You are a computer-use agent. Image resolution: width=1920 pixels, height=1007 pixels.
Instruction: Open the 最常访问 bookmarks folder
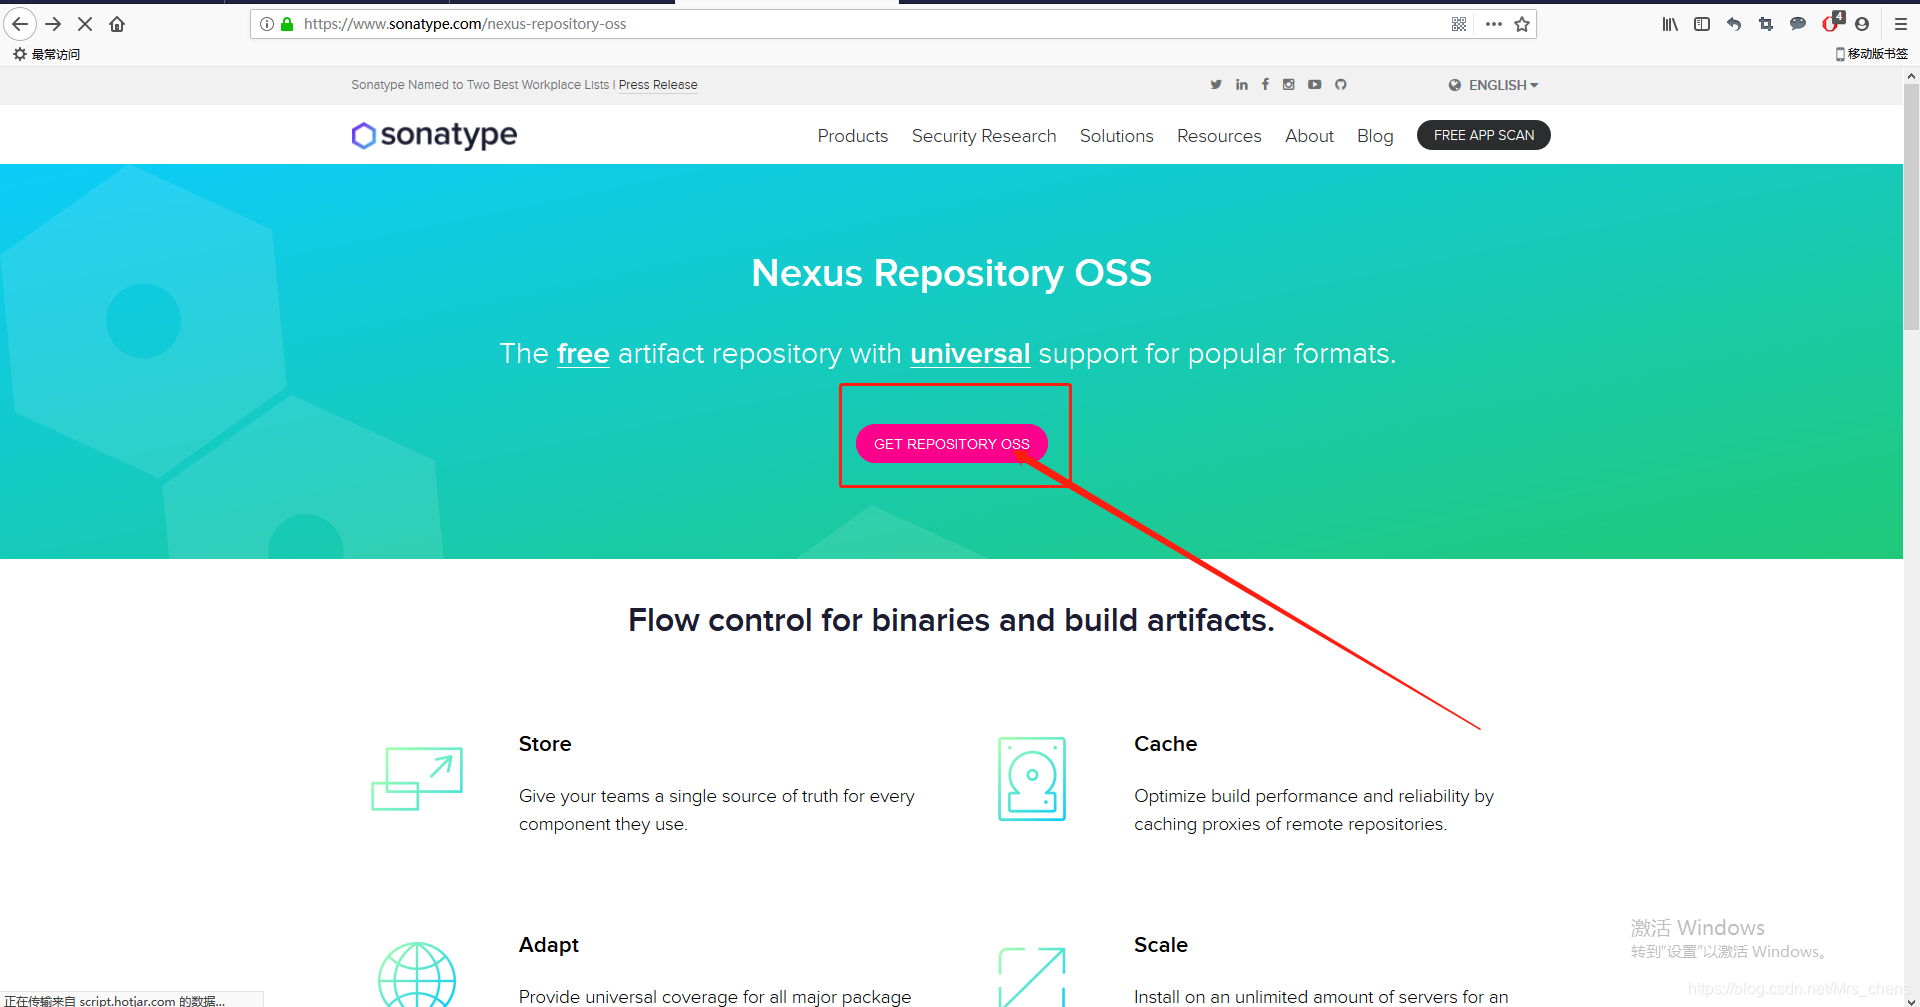coord(47,54)
